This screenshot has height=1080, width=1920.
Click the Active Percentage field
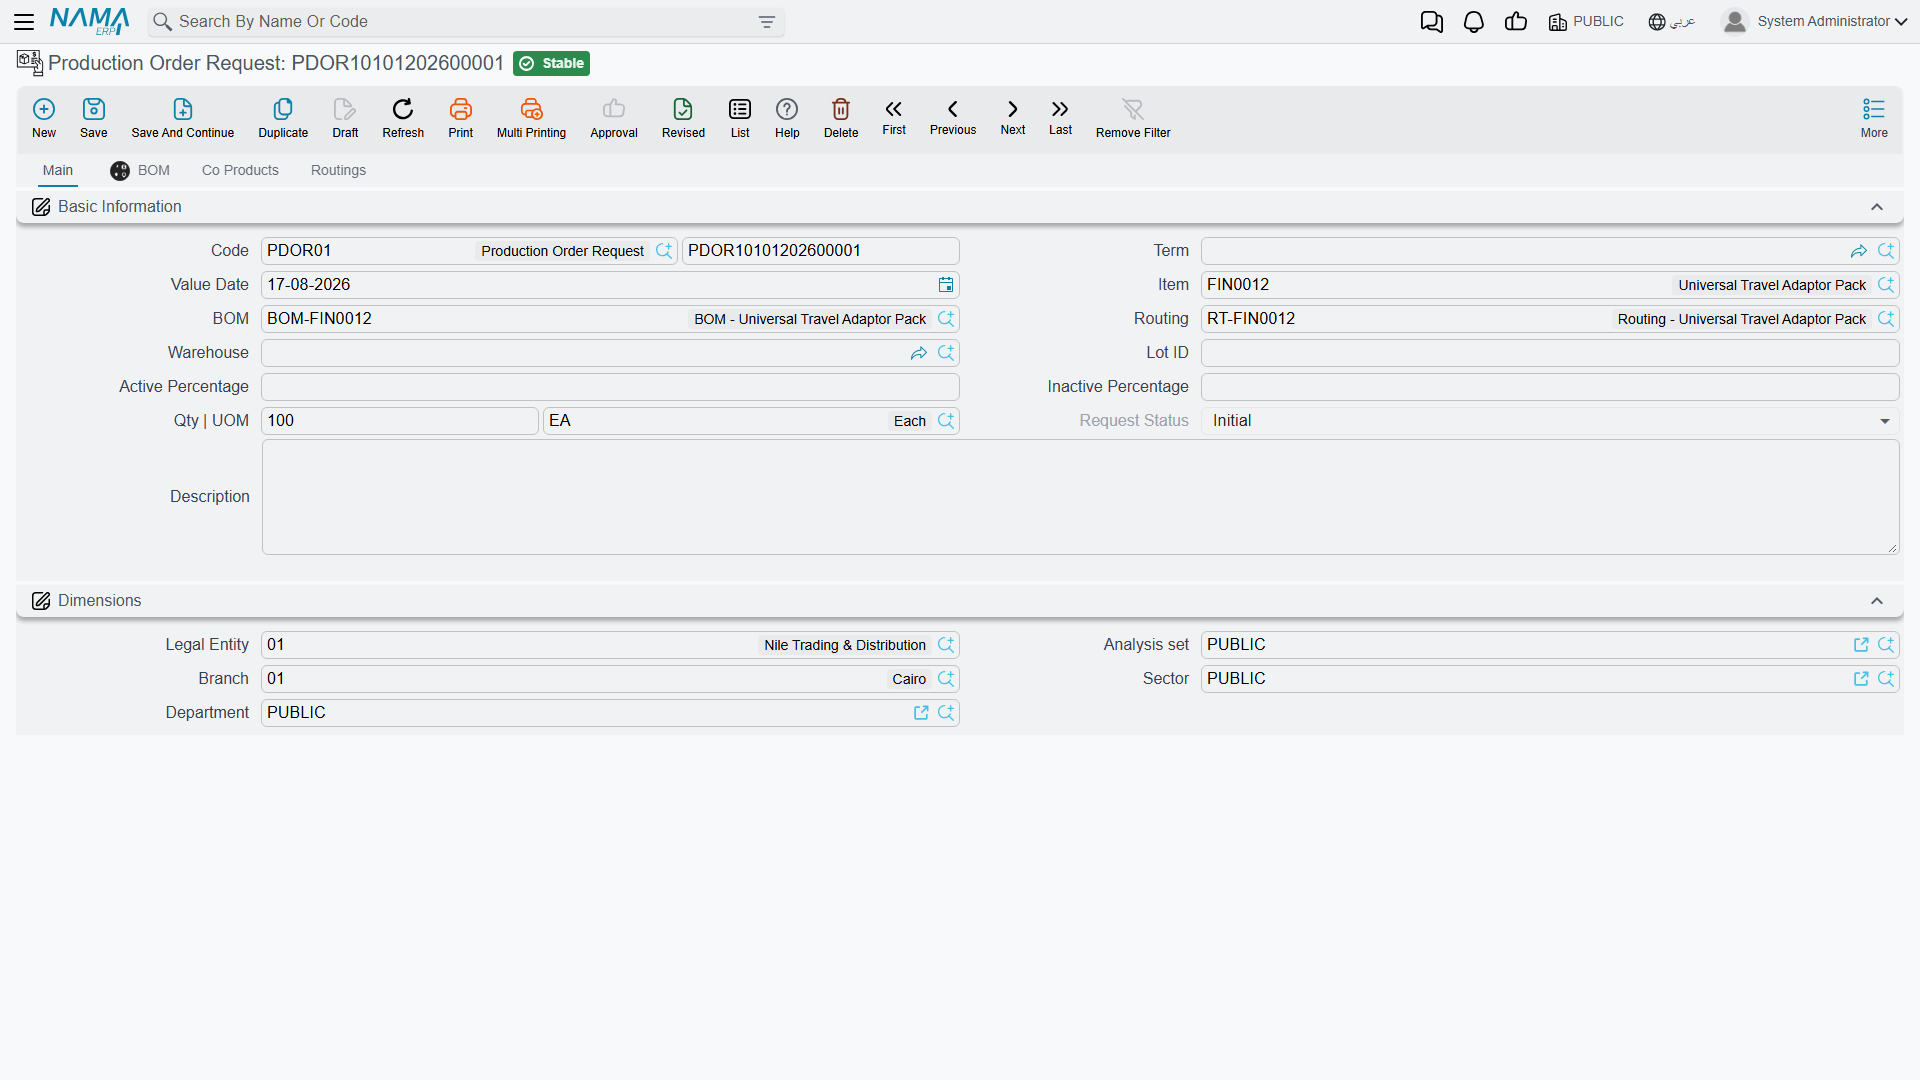610,387
